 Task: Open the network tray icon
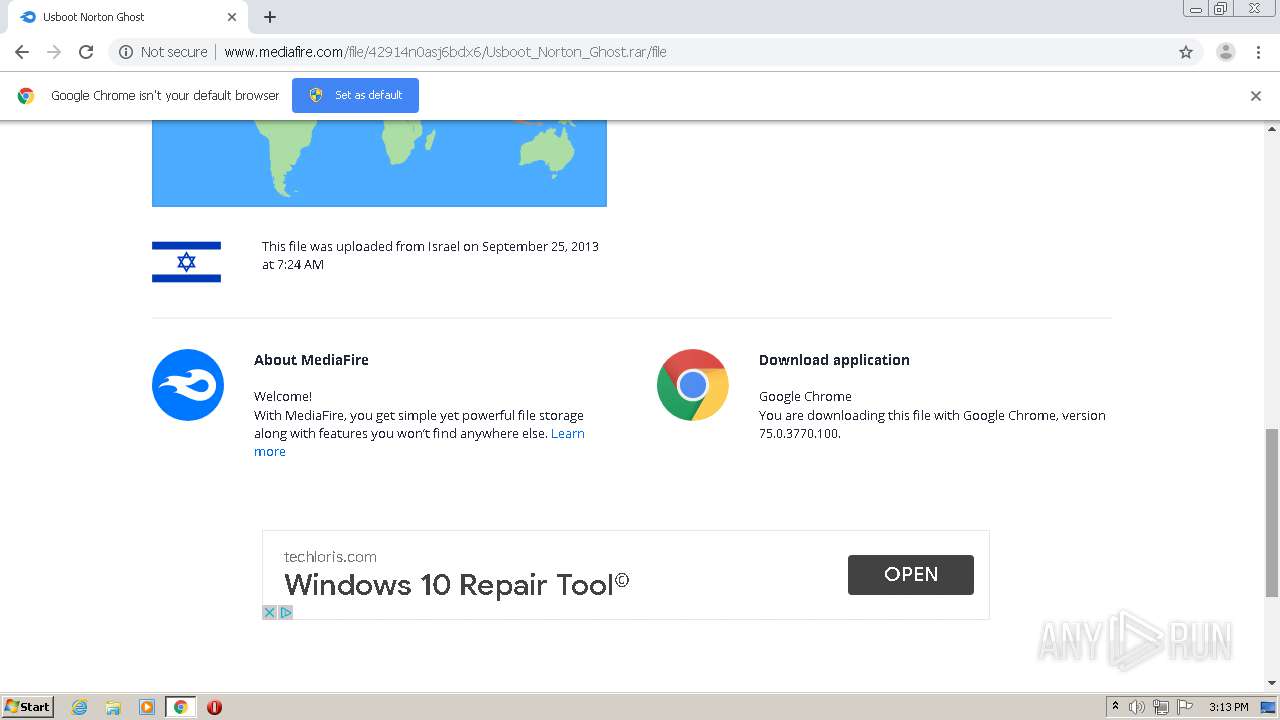tap(1161, 707)
